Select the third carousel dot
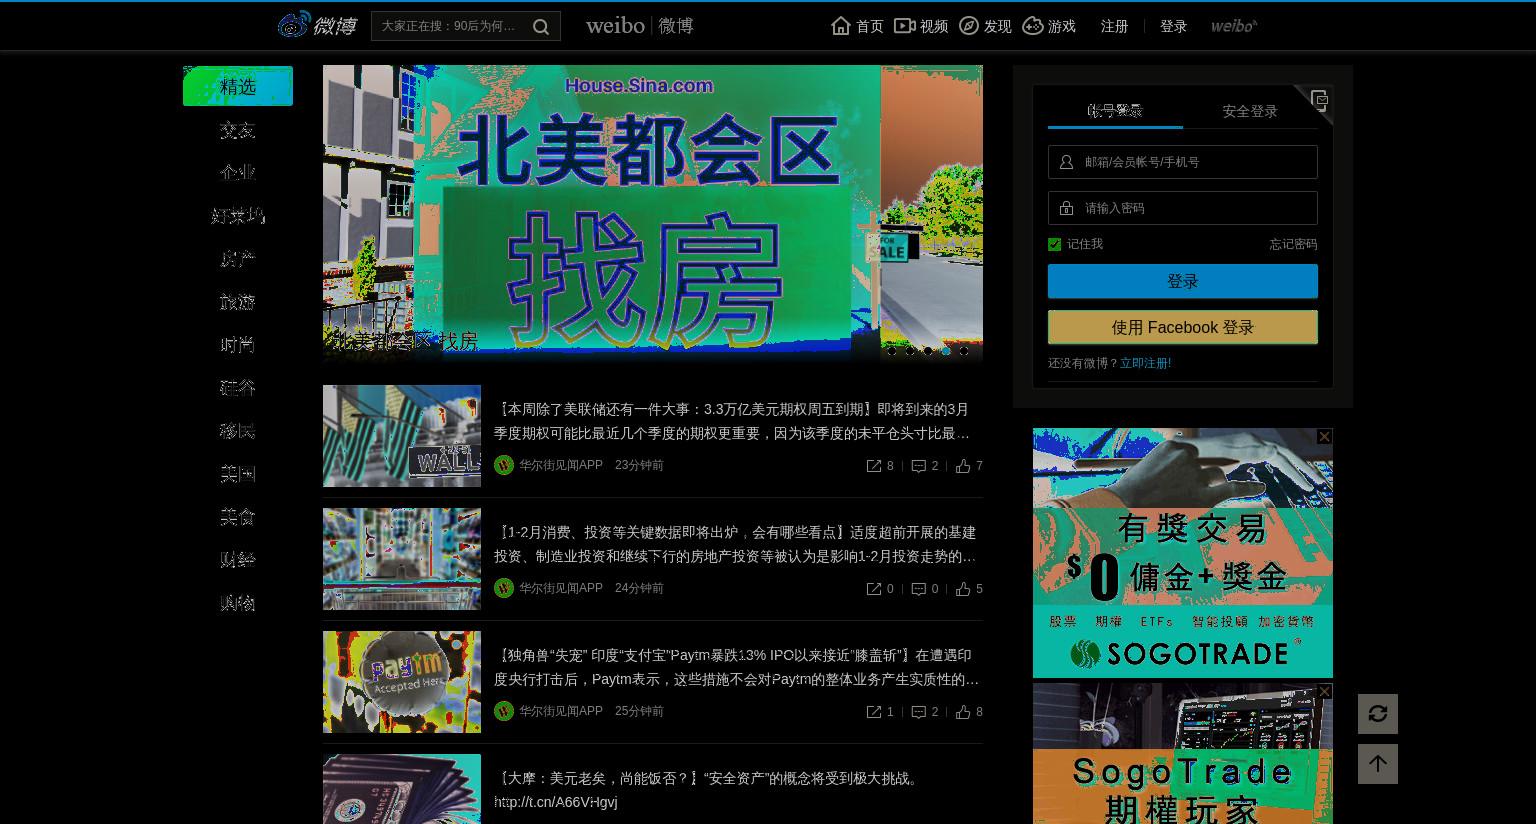 pyautogui.click(x=928, y=351)
